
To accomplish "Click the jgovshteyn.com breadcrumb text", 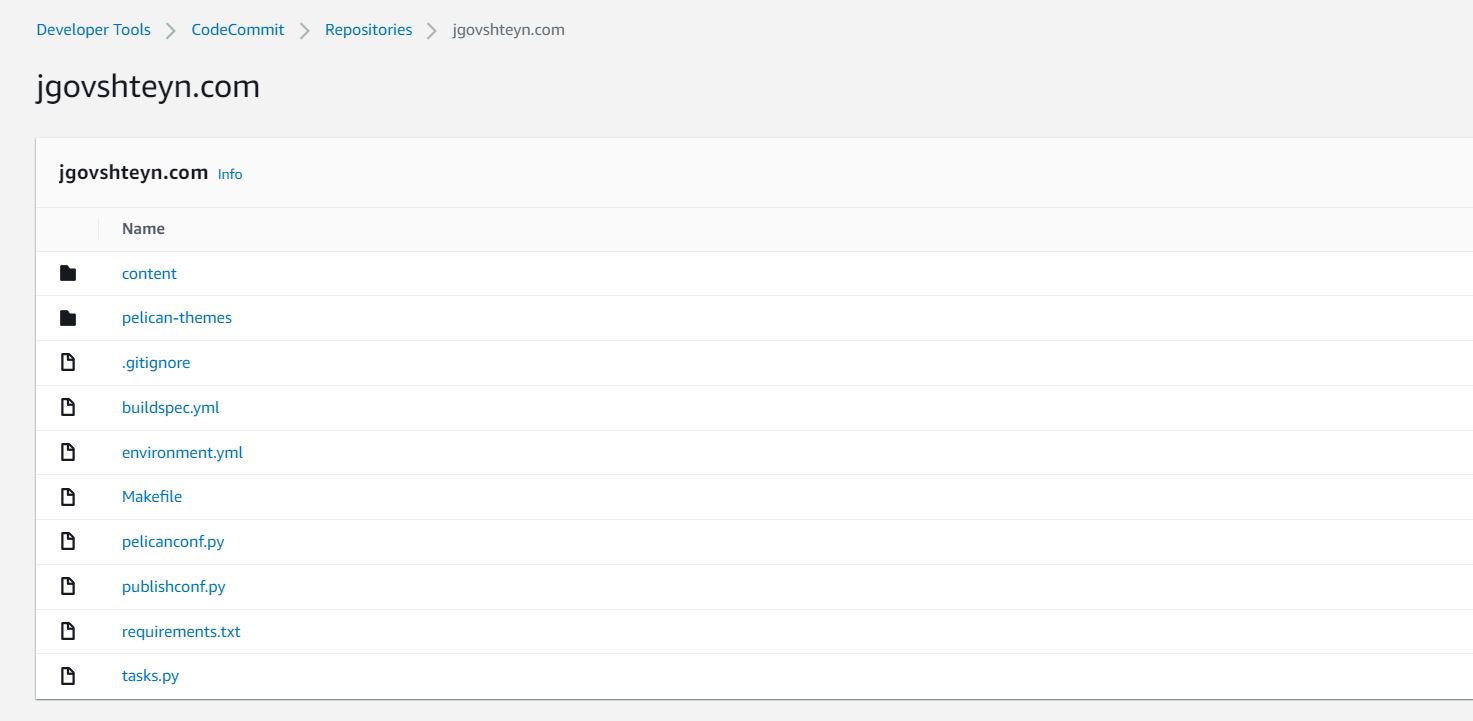I will point(508,30).
